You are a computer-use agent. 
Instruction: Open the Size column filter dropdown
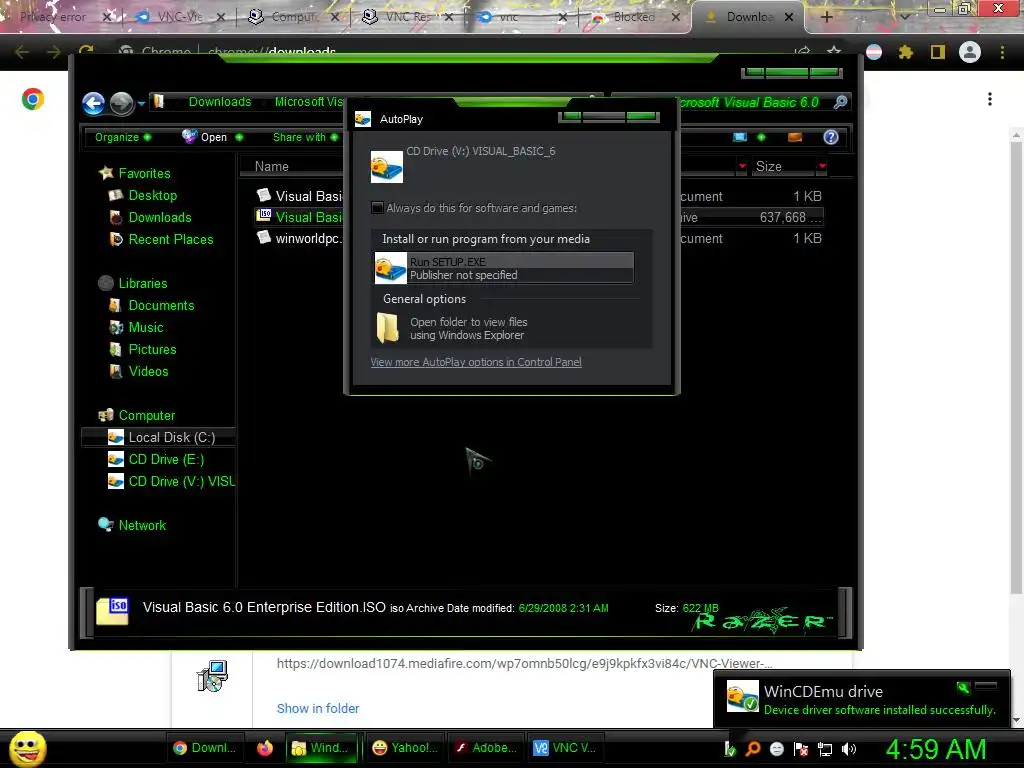[x=822, y=167]
